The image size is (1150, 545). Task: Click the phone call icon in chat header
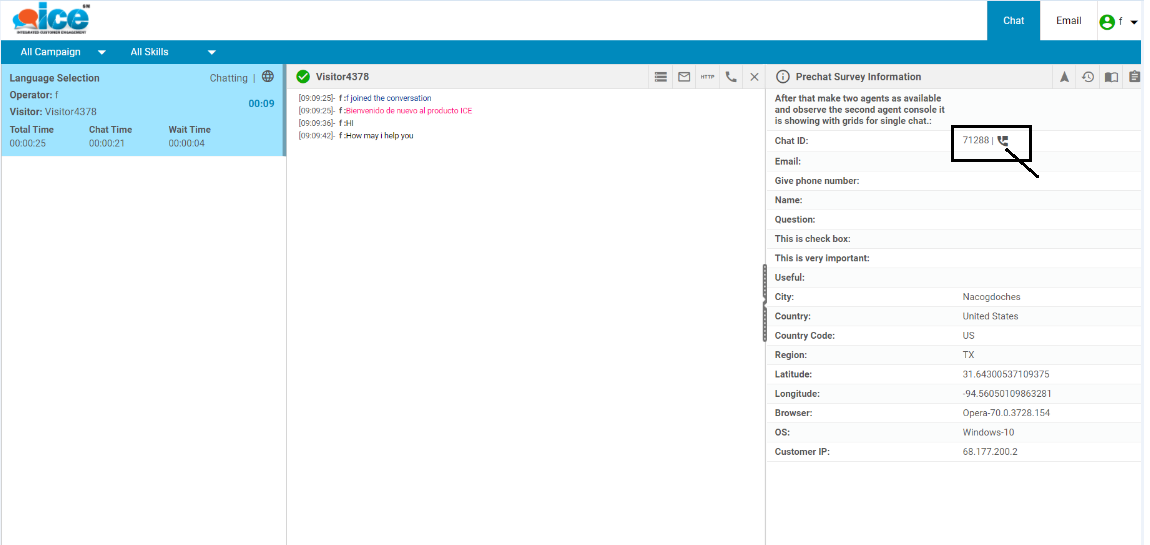[731, 77]
